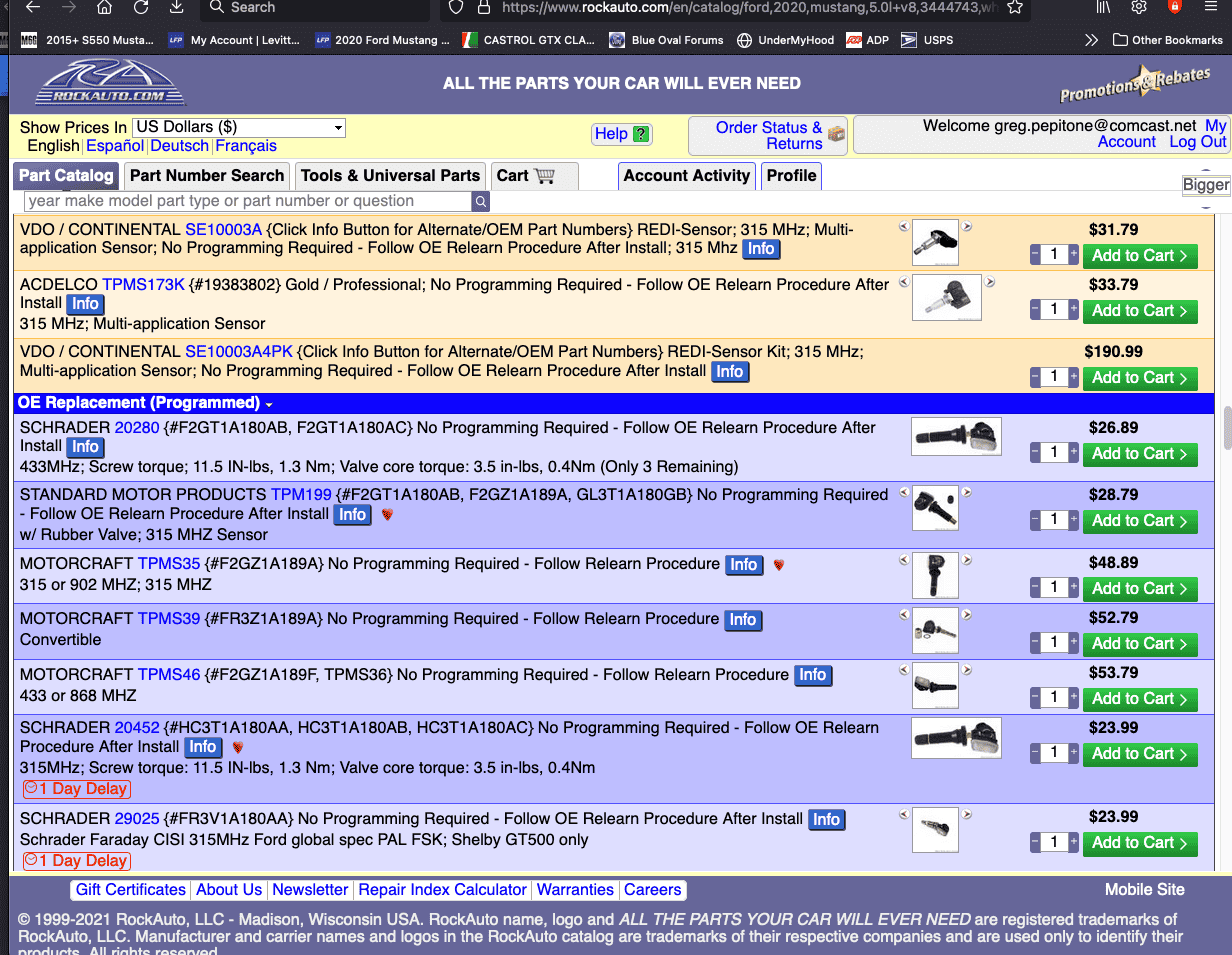The width and height of the screenshot is (1232, 955).
Task: Add SCHRADER 29025 at $23.99 to cart
Action: 1140,843
